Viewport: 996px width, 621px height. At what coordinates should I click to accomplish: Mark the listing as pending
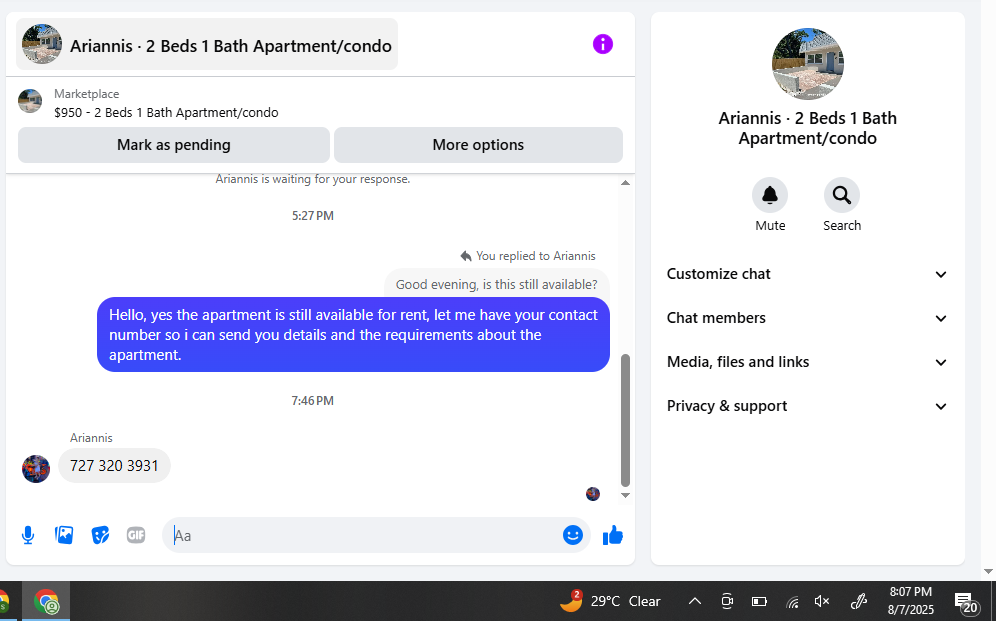173,145
